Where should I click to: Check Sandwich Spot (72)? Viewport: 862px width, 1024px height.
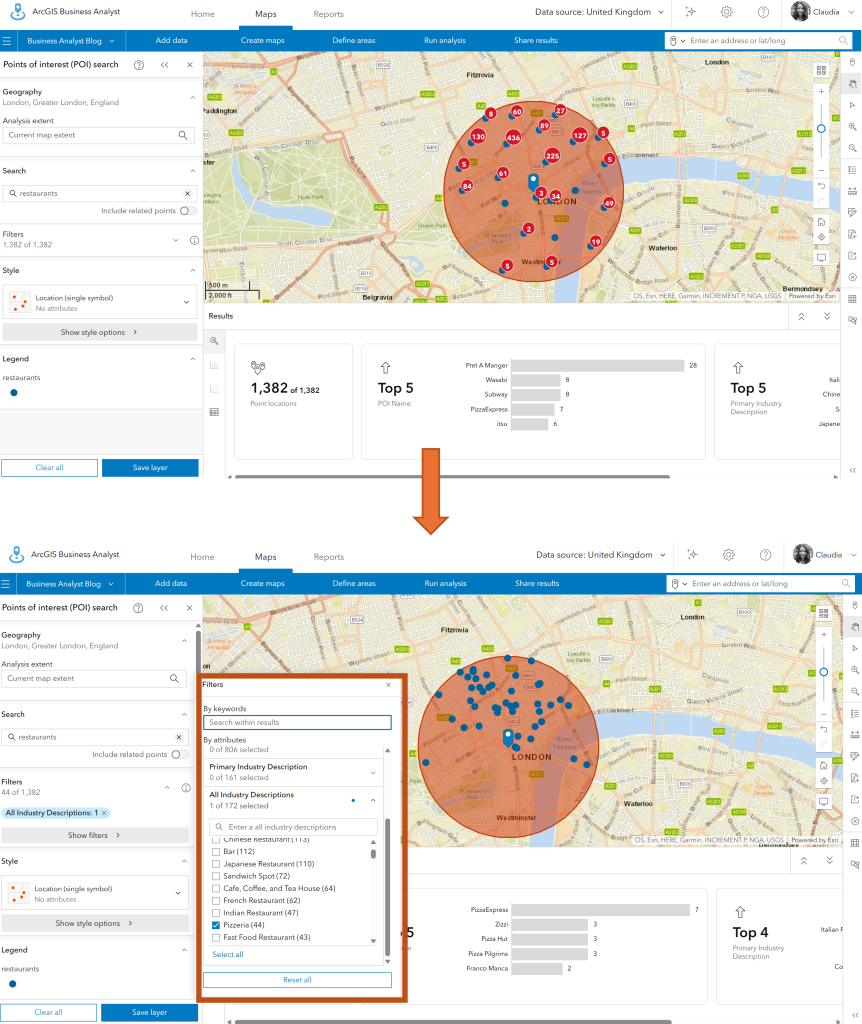coord(216,876)
